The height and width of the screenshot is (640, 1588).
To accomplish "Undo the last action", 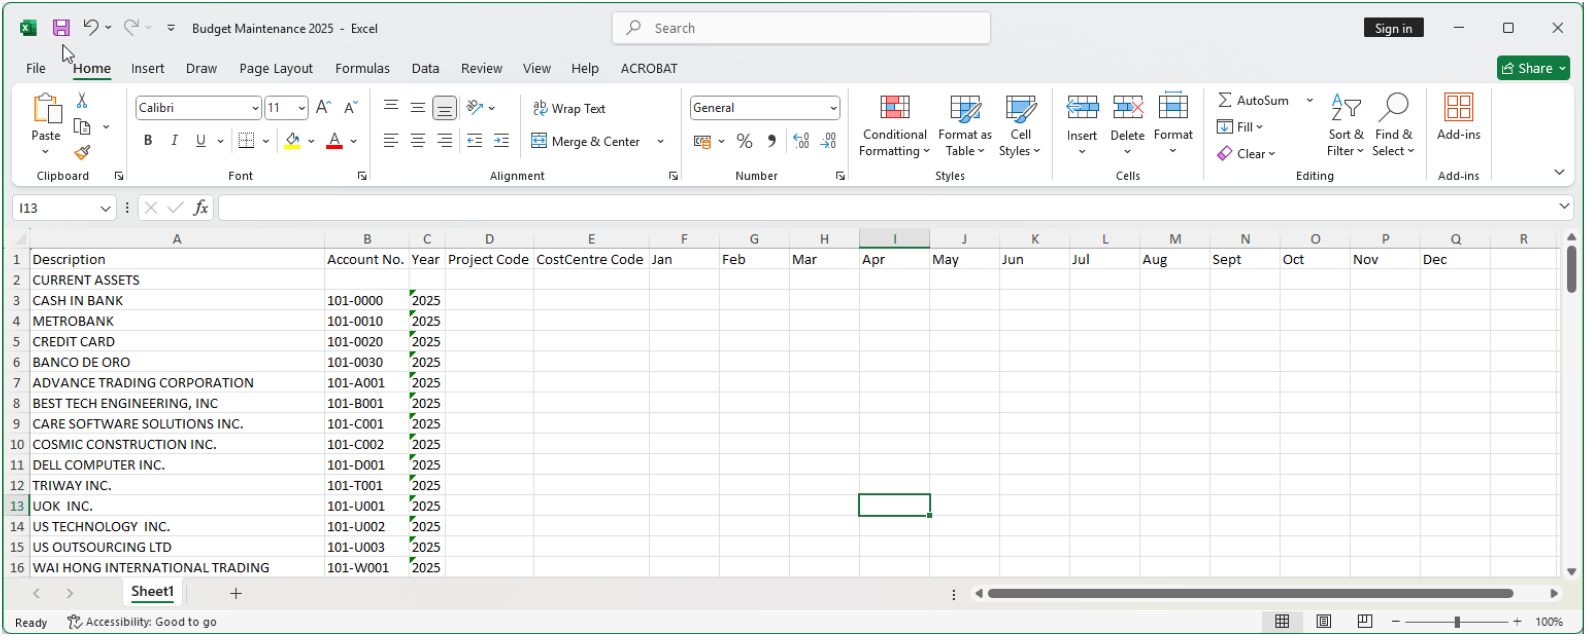I will pos(91,28).
